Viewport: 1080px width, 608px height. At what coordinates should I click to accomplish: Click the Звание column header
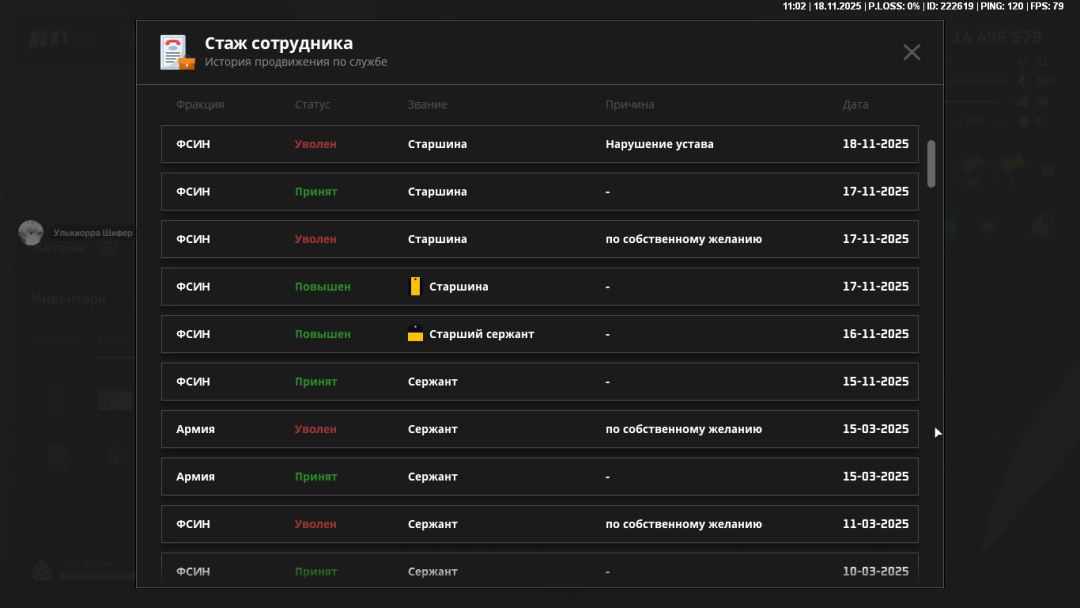(427, 105)
